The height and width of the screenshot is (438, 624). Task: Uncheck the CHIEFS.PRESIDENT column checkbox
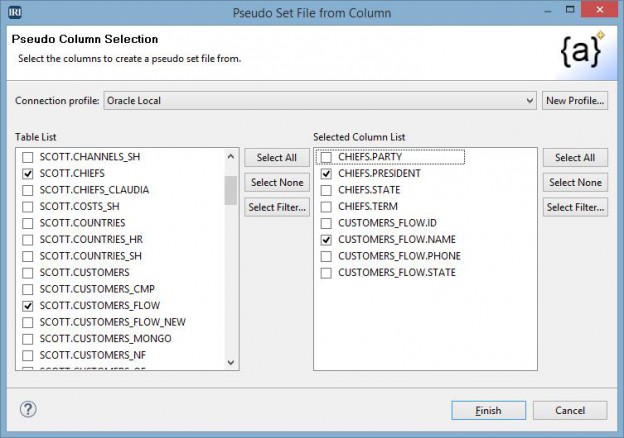(326, 174)
